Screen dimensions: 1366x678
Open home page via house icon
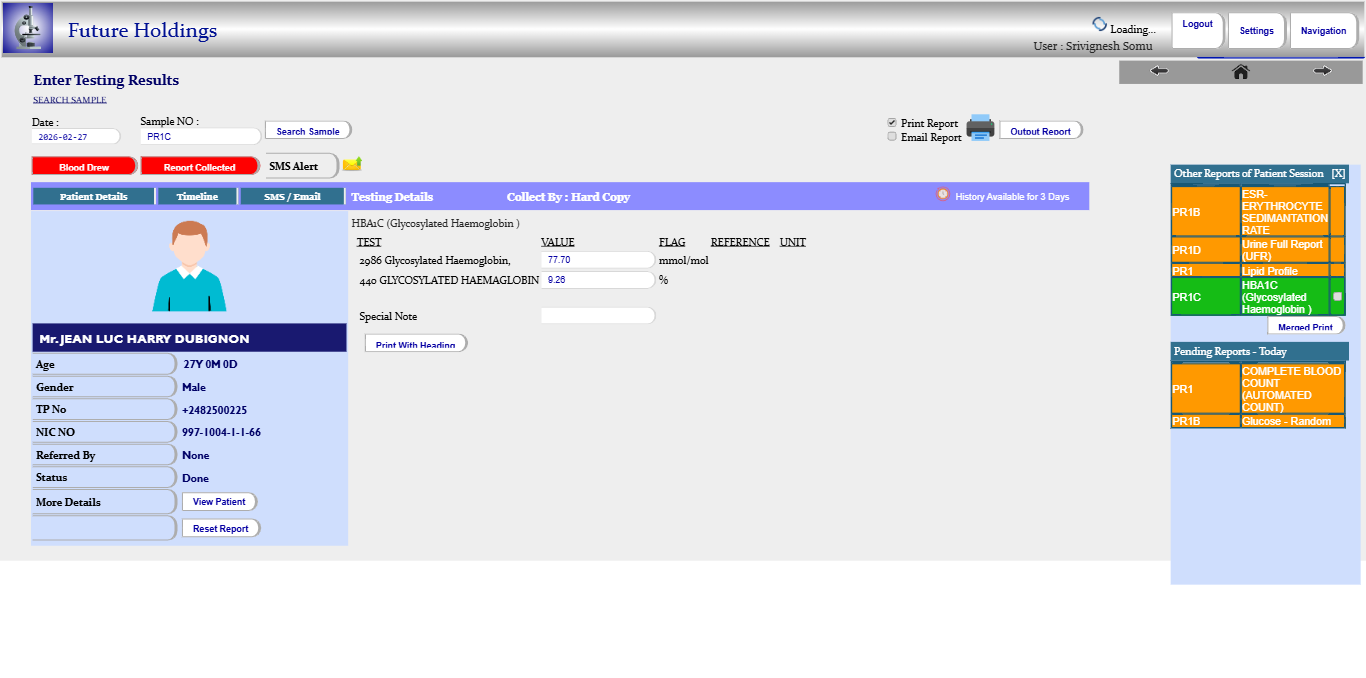[1240, 71]
